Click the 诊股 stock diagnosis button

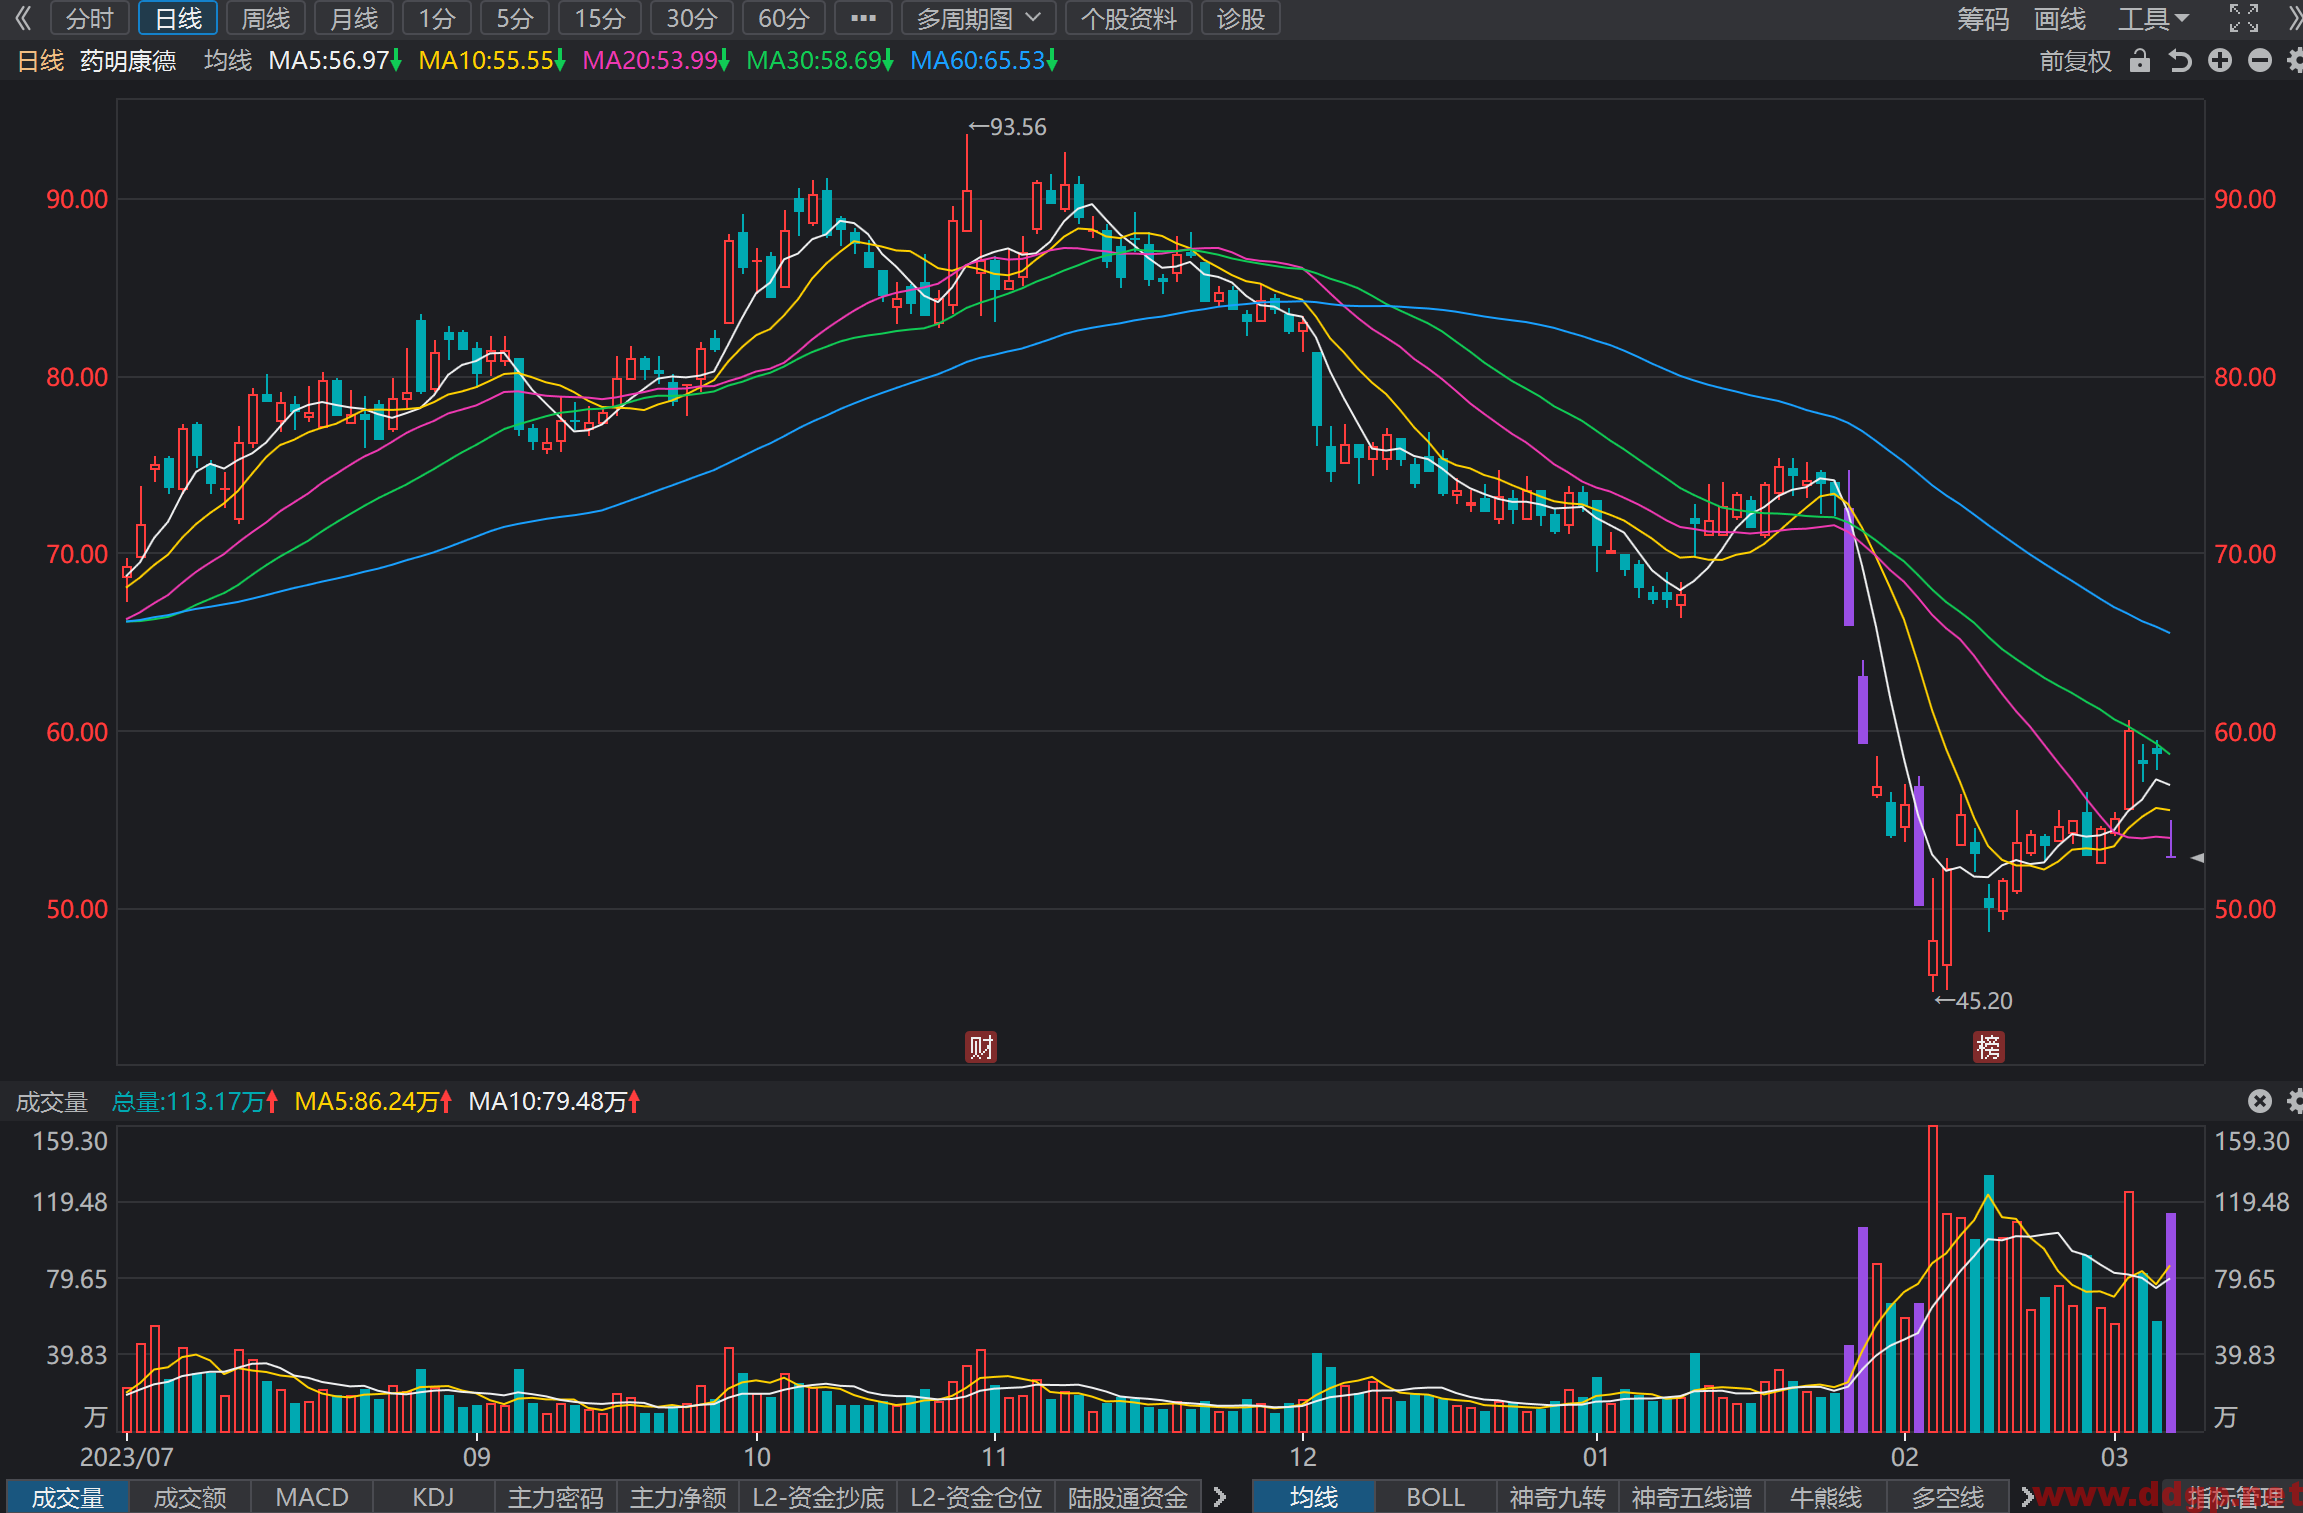point(1241,18)
